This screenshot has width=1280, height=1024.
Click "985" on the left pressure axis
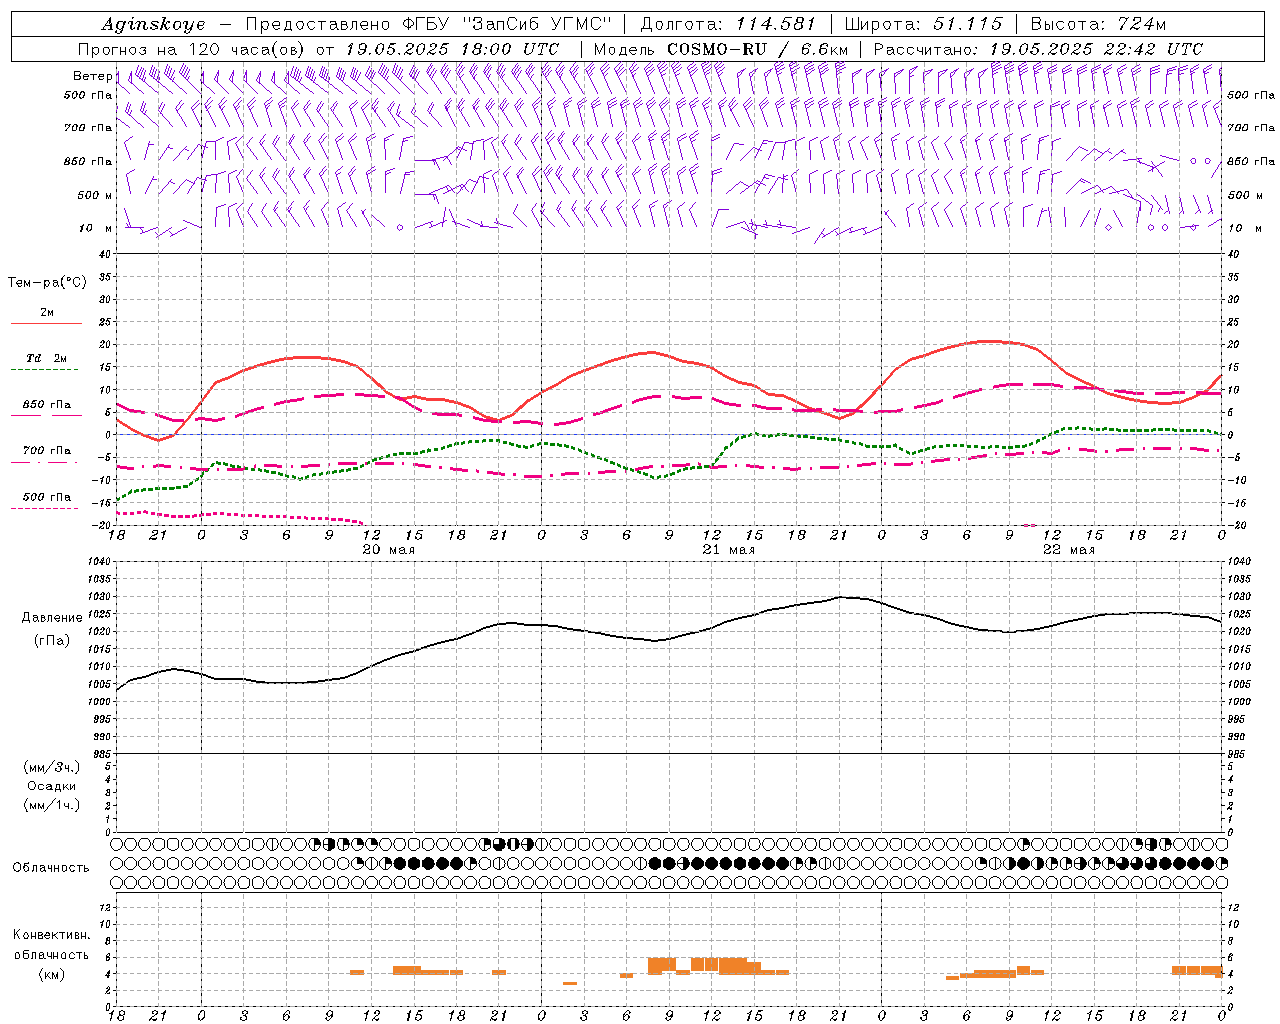click(103, 754)
